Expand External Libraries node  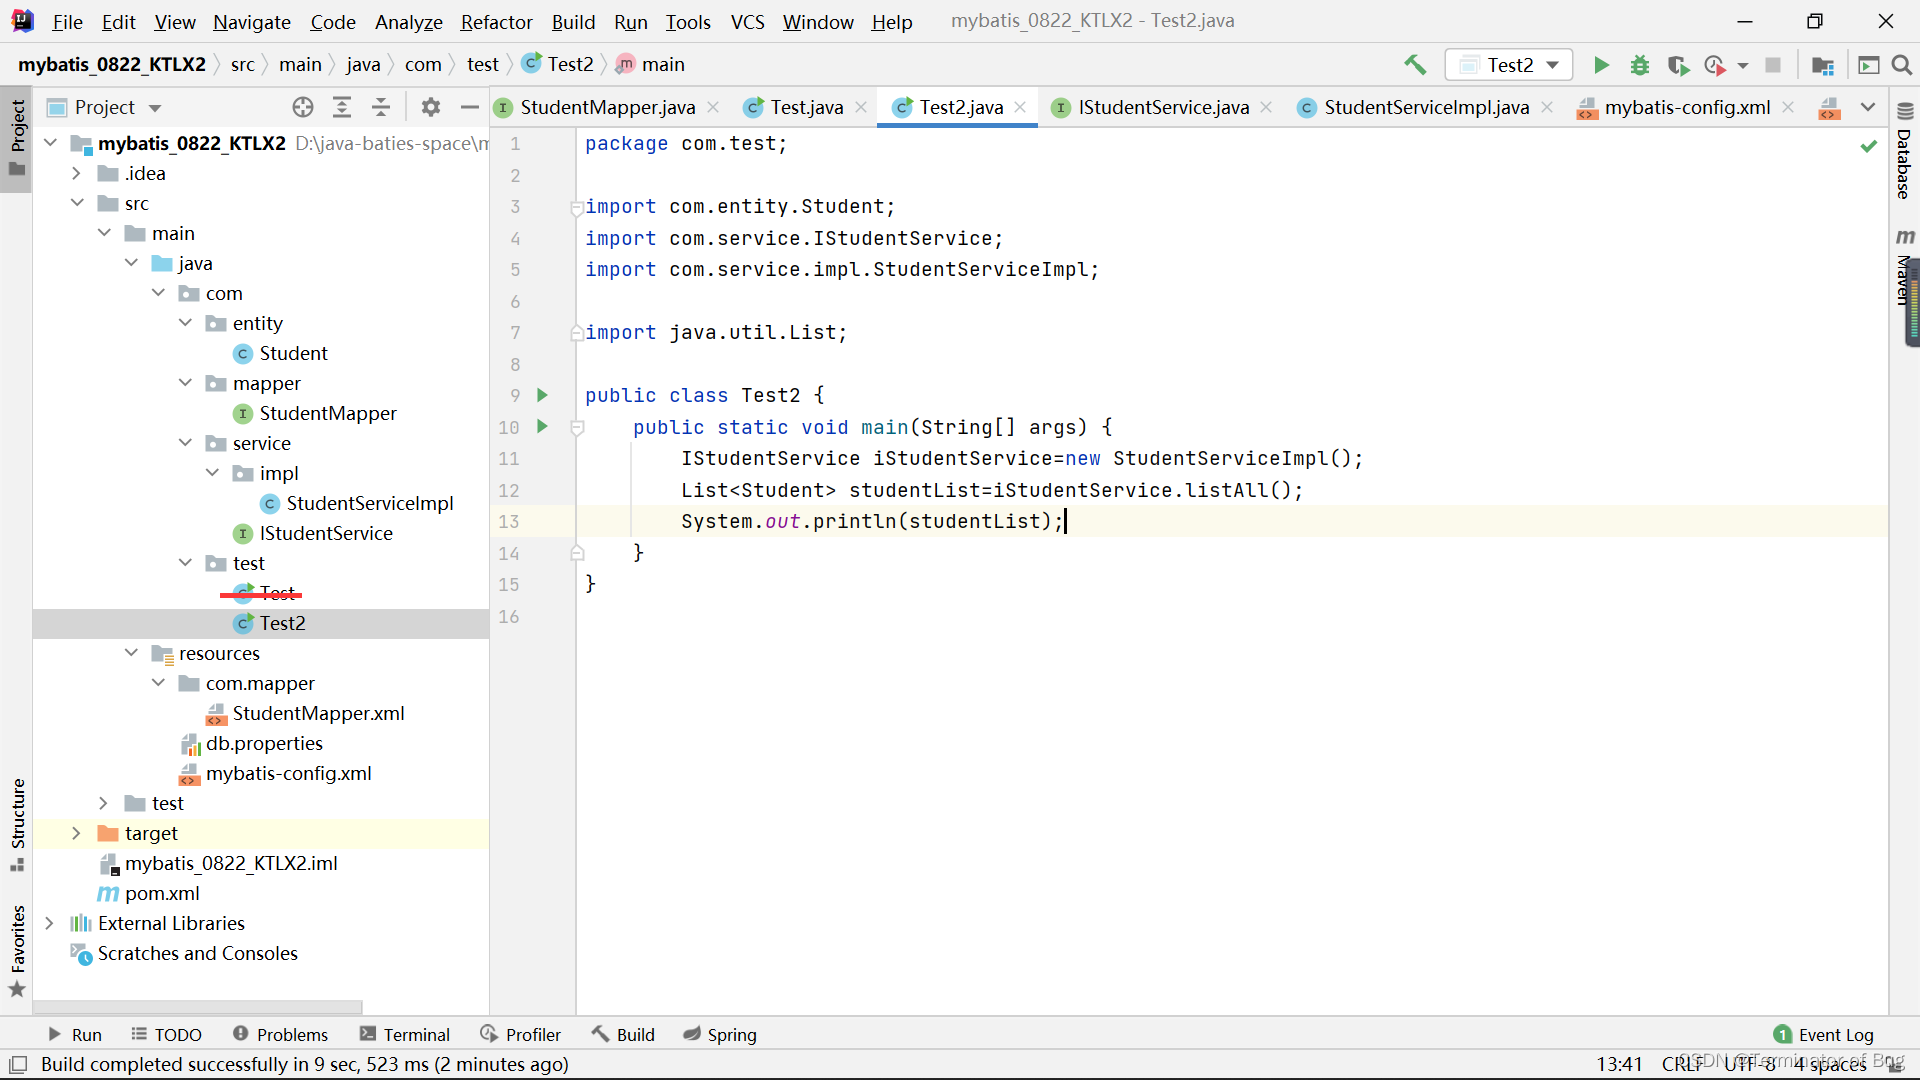(x=49, y=923)
